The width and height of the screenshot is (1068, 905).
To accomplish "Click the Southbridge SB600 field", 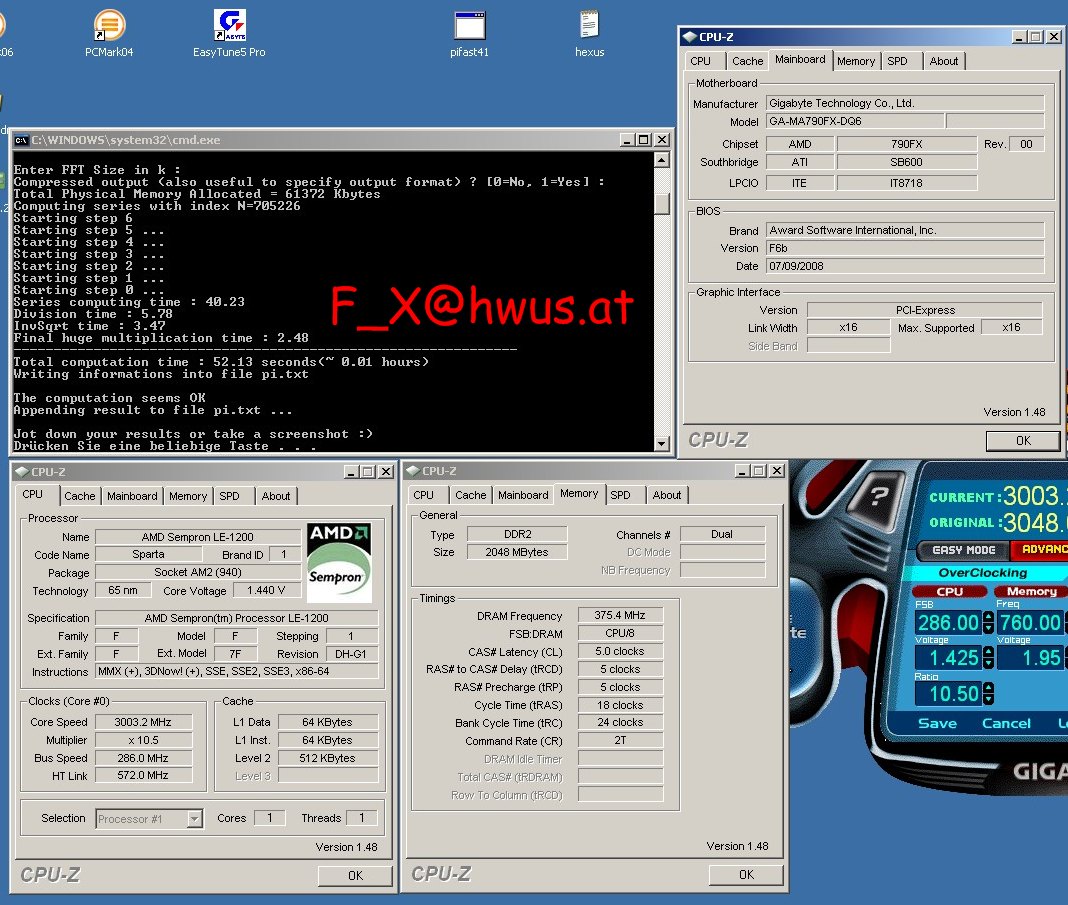I will (x=907, y=162).
